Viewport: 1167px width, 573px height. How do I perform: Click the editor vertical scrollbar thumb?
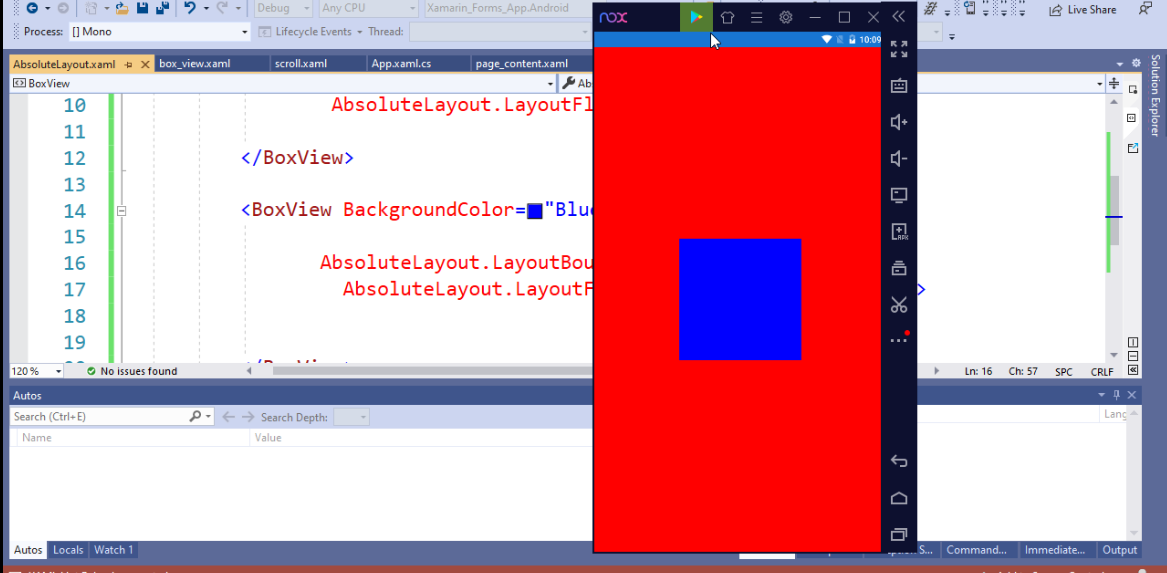pos(1114,211)
